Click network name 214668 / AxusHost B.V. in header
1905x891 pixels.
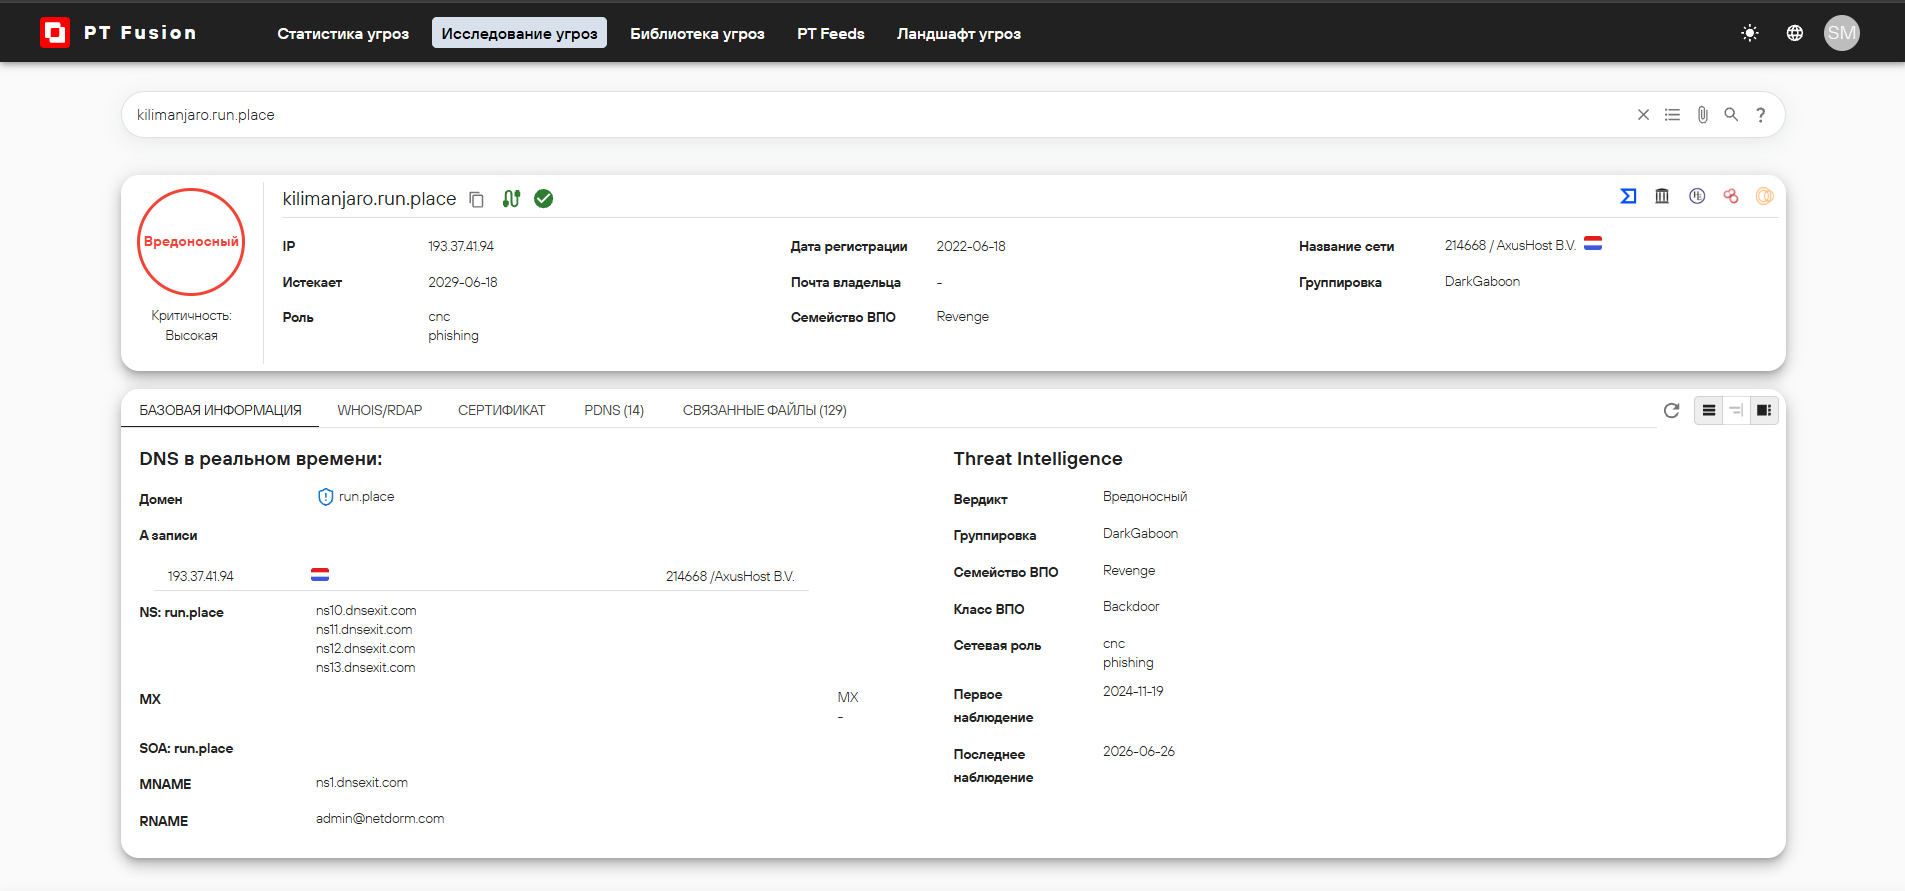pos(1510,245)
